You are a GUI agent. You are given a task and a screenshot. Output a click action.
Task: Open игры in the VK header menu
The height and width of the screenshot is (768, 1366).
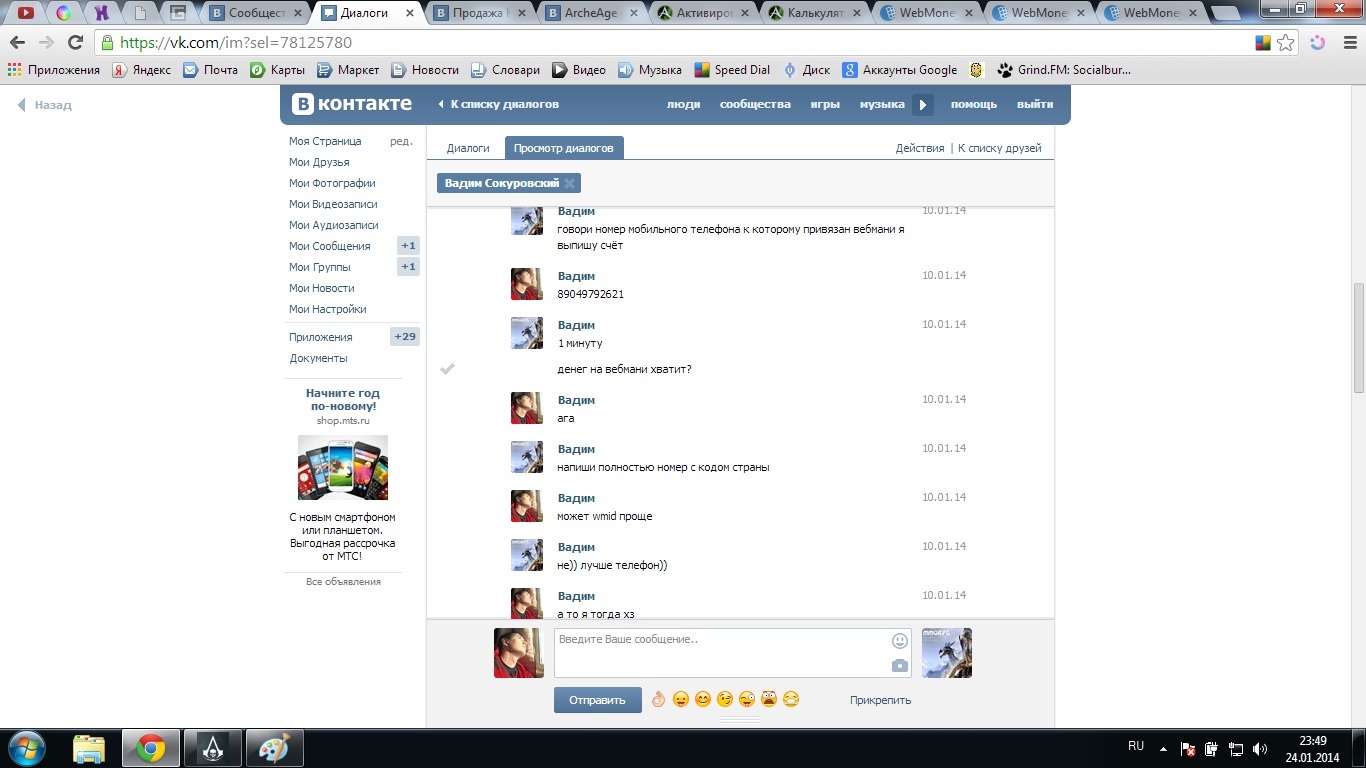tap(825, 104)
